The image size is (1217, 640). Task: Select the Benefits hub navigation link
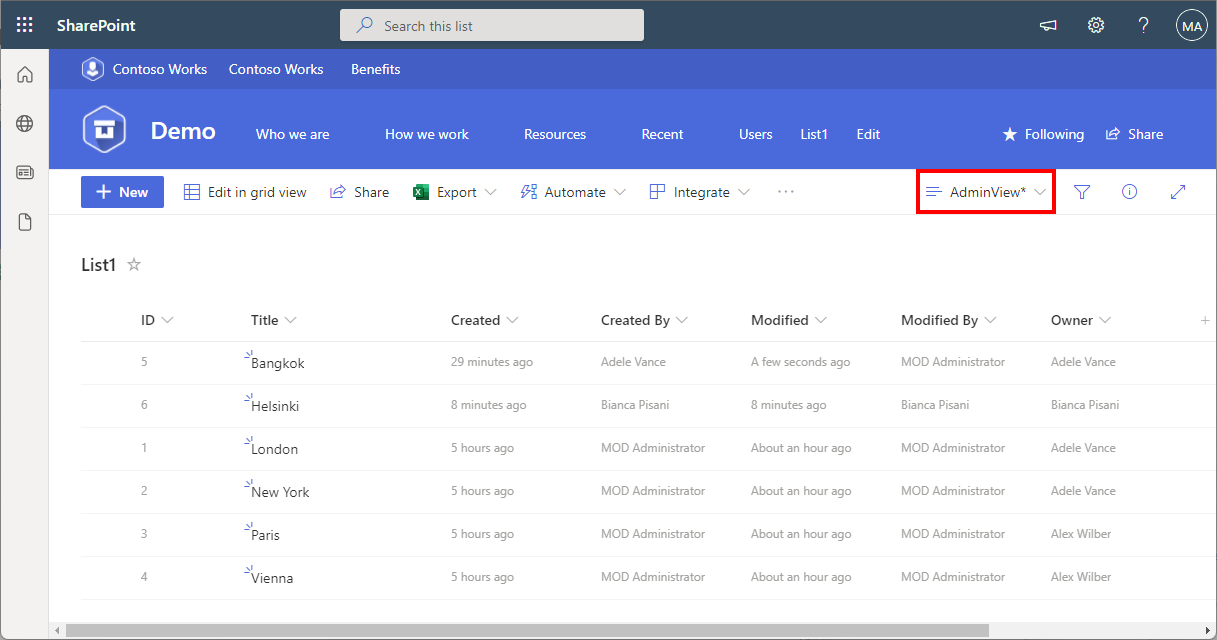(375, 69)
